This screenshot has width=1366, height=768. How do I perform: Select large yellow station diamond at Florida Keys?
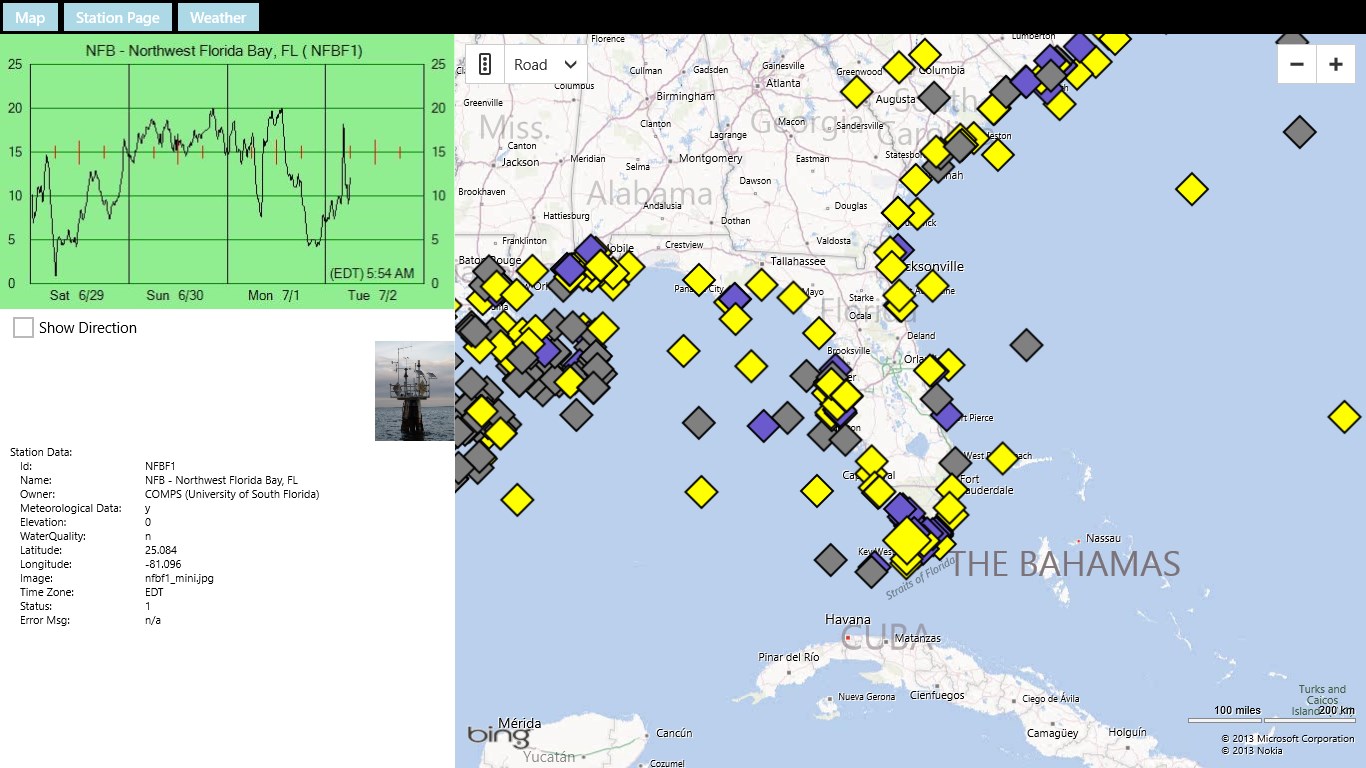click(x=907, y=540)
